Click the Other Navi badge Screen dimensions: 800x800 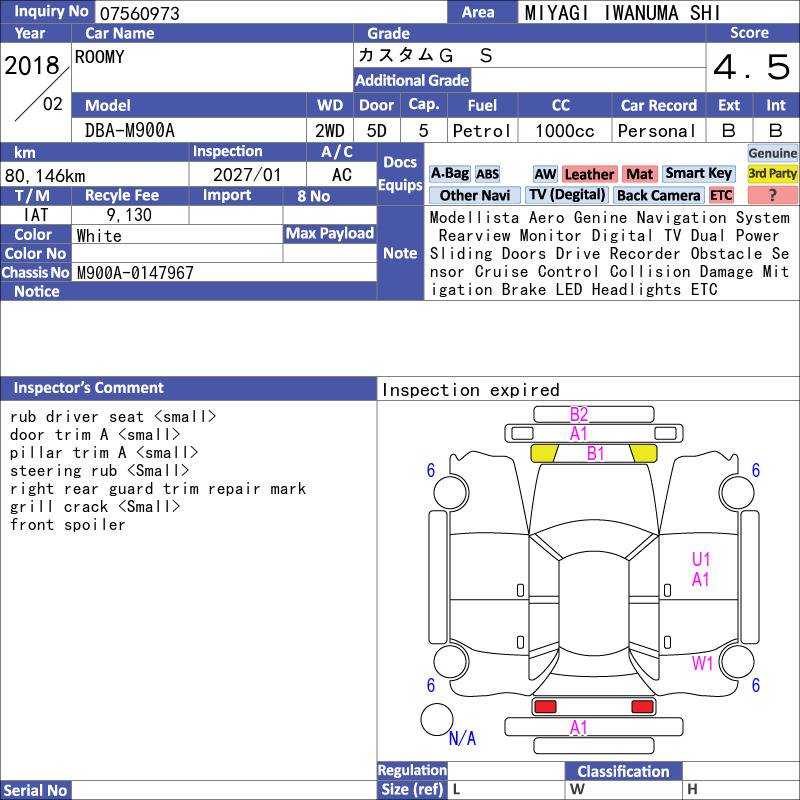click(x=474, y=195)
